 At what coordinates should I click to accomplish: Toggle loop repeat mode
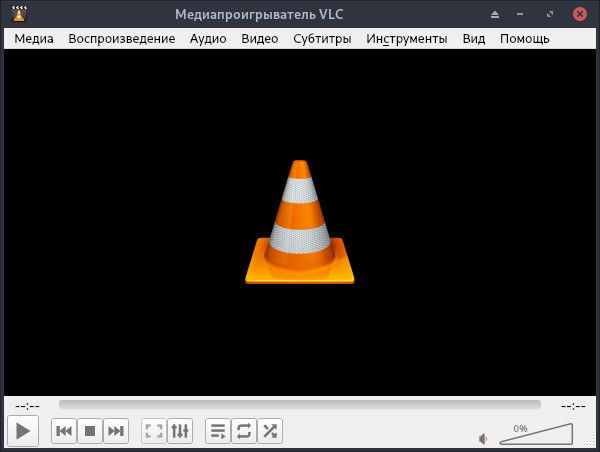(x=244, y=431)
